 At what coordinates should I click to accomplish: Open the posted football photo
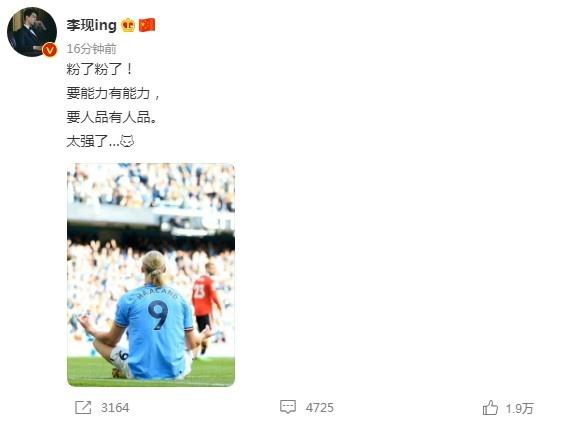[151, 275]
